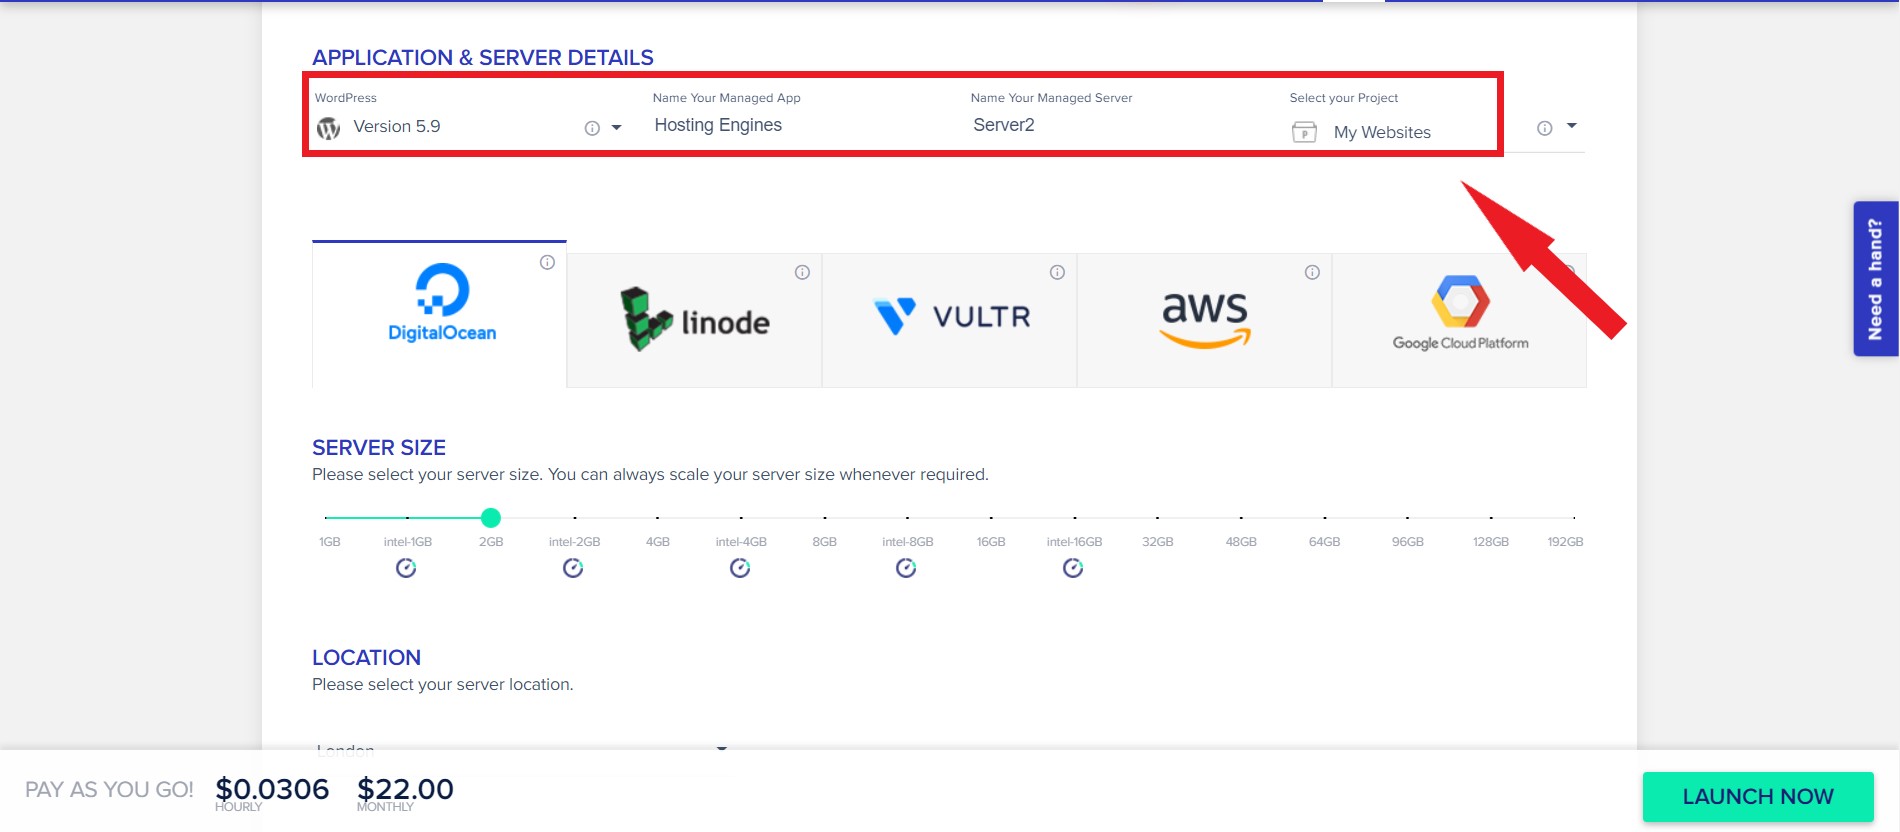Select the AWS provider tab

pos(1204,320)
